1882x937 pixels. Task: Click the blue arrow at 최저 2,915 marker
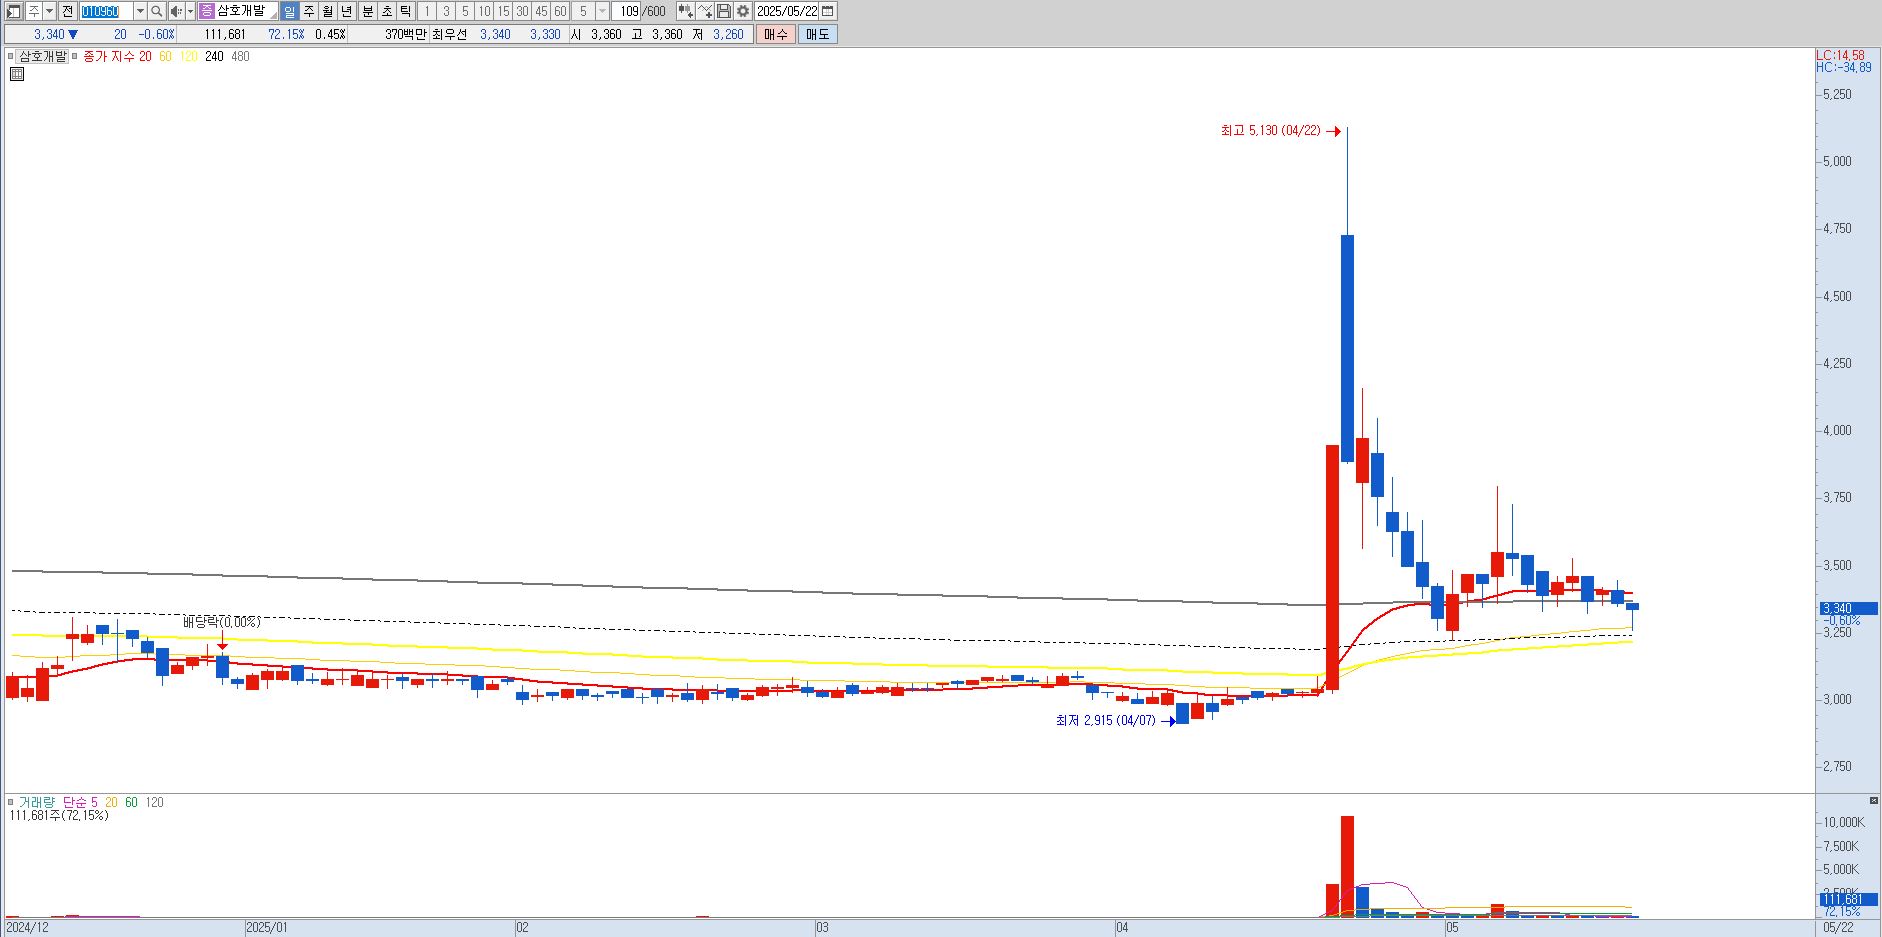(1168, 721)
